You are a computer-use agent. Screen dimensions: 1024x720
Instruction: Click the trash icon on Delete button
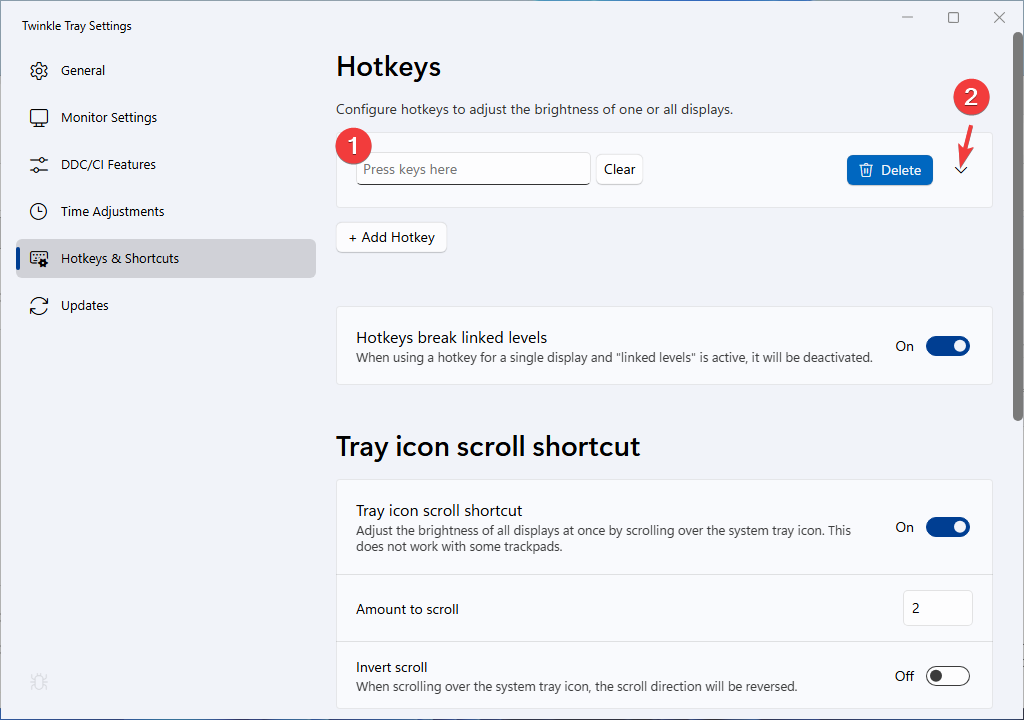[x=867, y=170]
